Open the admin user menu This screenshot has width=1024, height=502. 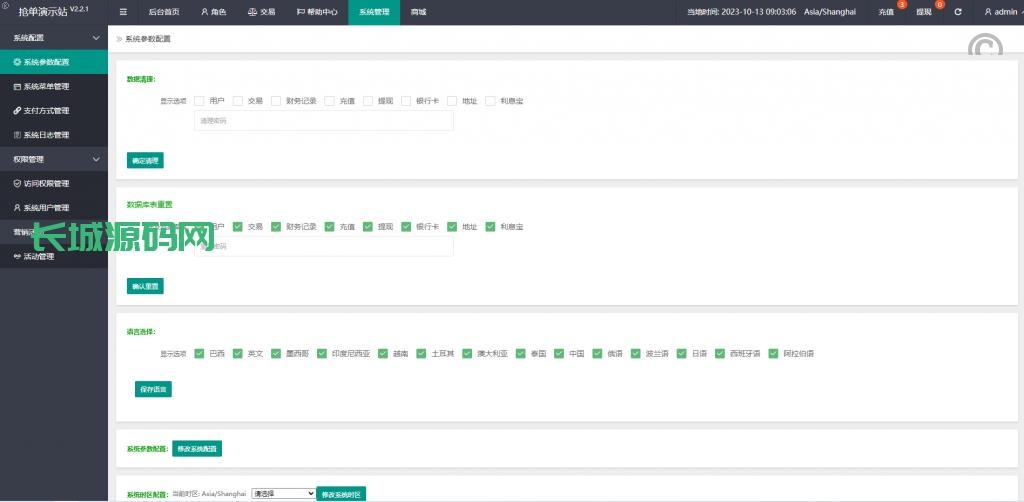point(1000,12)
